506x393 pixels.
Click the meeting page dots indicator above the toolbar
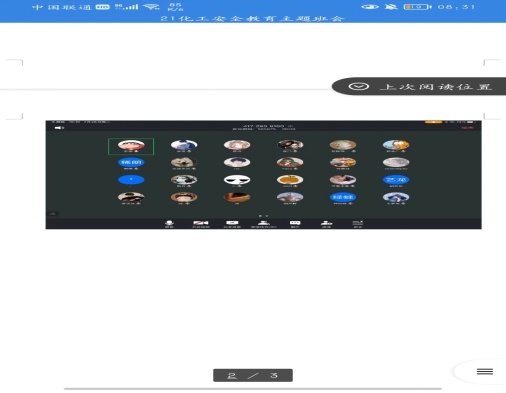pyautogui.click(x=263, y=216)
